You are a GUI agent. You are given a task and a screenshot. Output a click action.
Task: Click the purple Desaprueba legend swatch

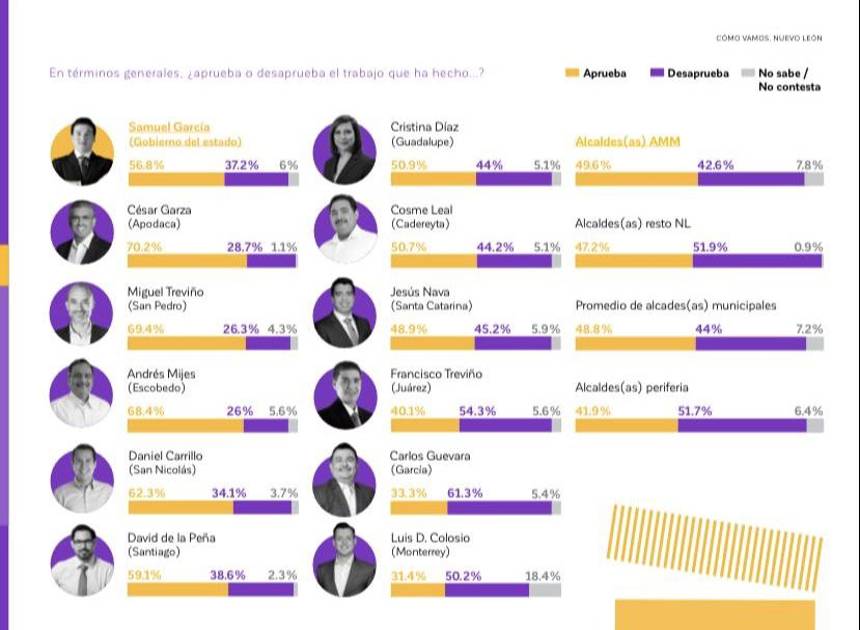(x=657, y=73)
